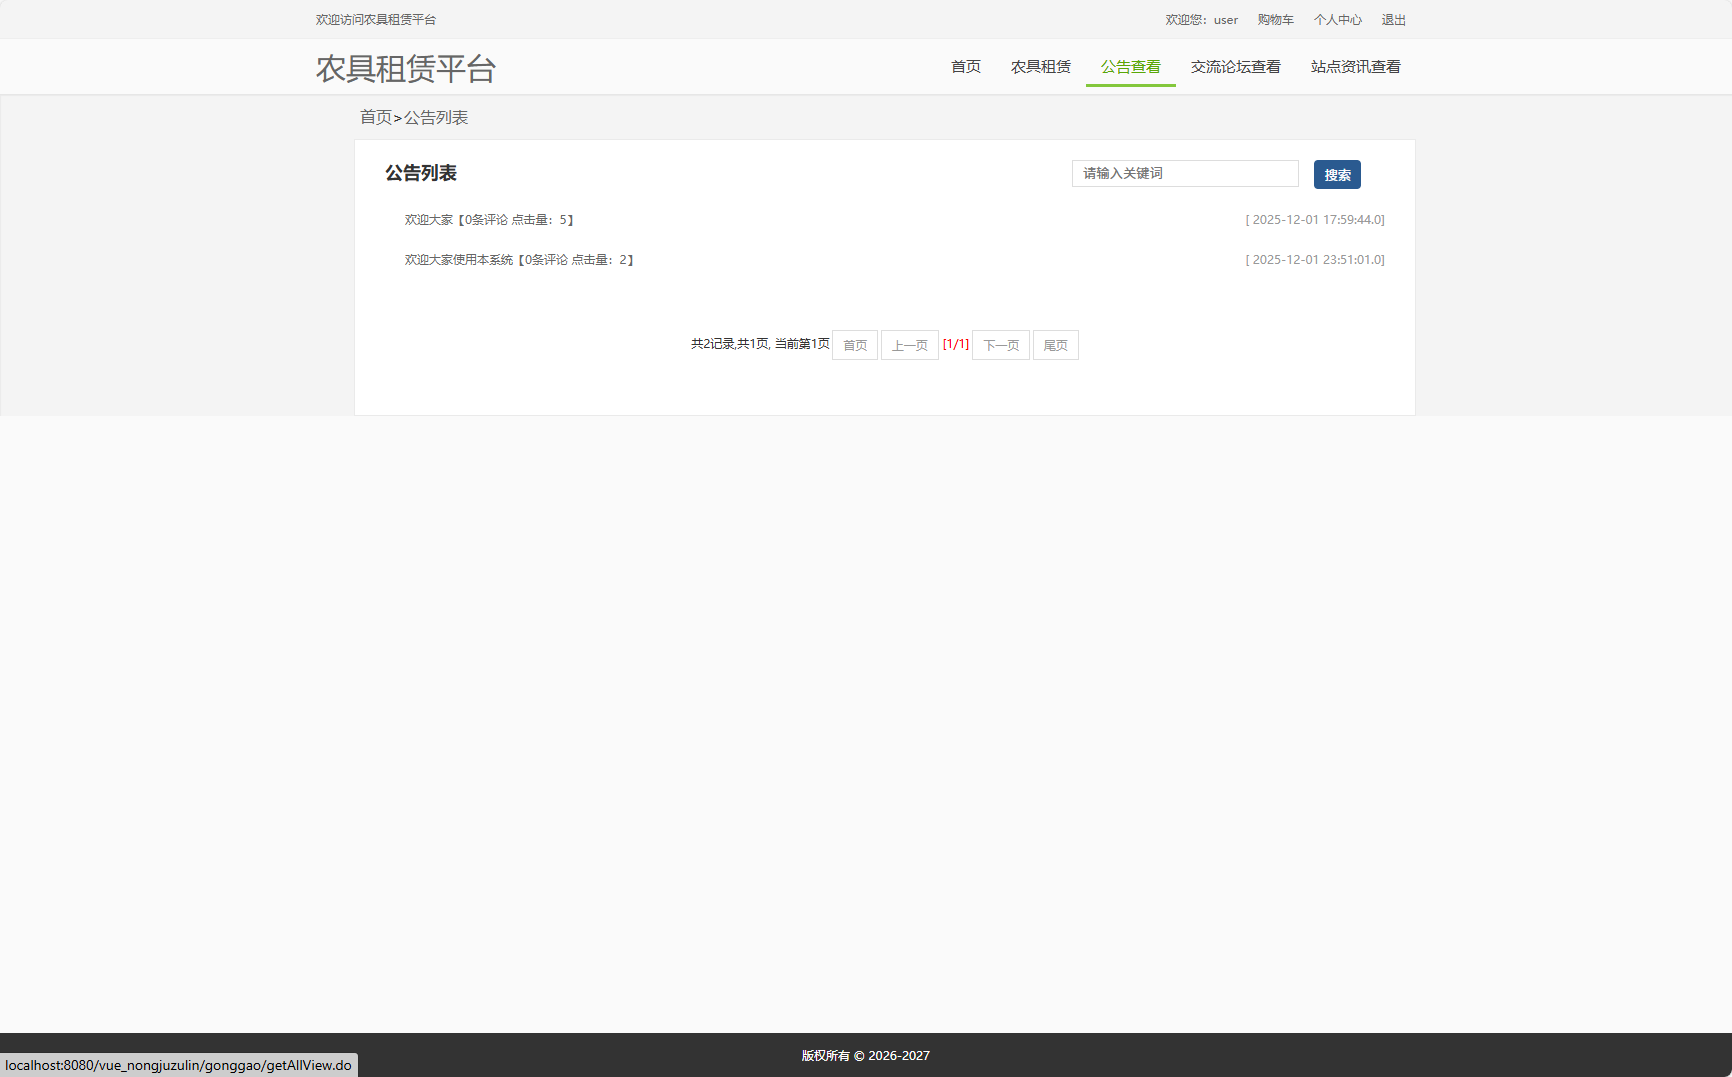View the 站点资讯查看 news section
Screen dimensions: 1732x1077
click(x=1355, y=66)
